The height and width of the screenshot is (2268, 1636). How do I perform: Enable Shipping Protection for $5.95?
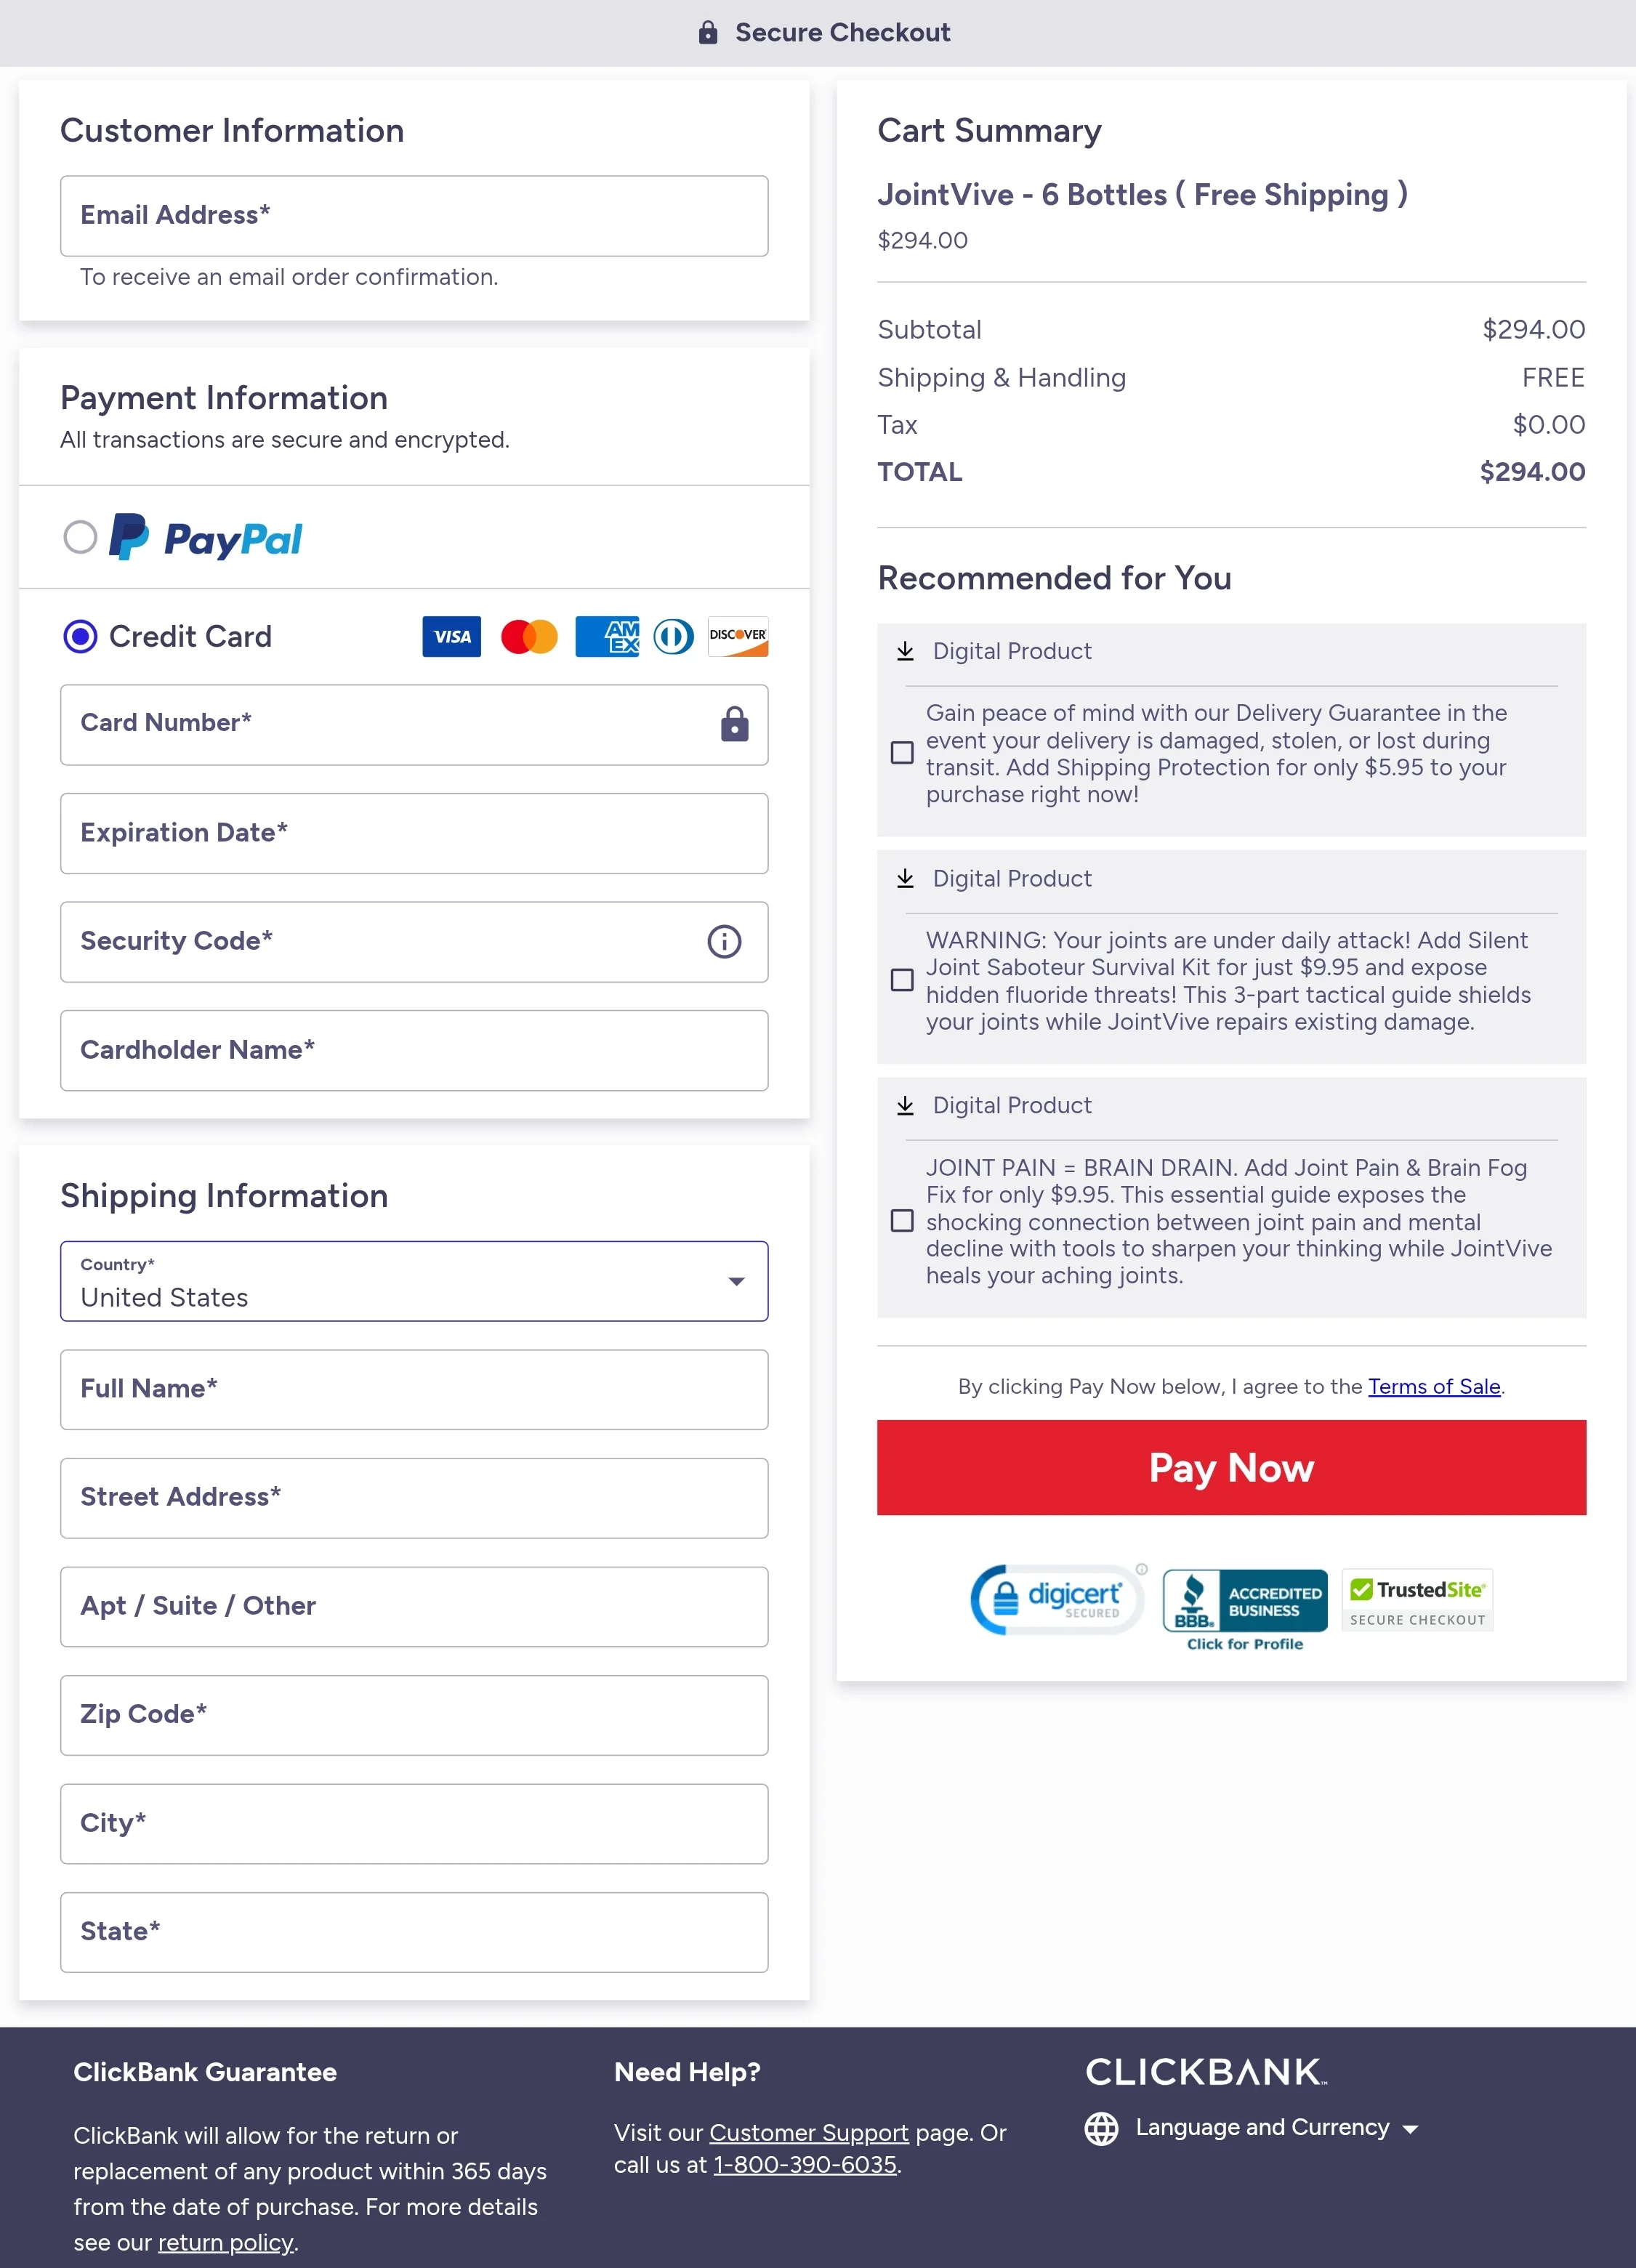point(902,753)
